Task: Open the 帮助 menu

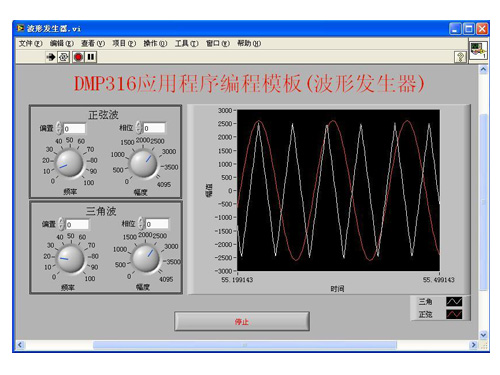Action: [249, 43]
